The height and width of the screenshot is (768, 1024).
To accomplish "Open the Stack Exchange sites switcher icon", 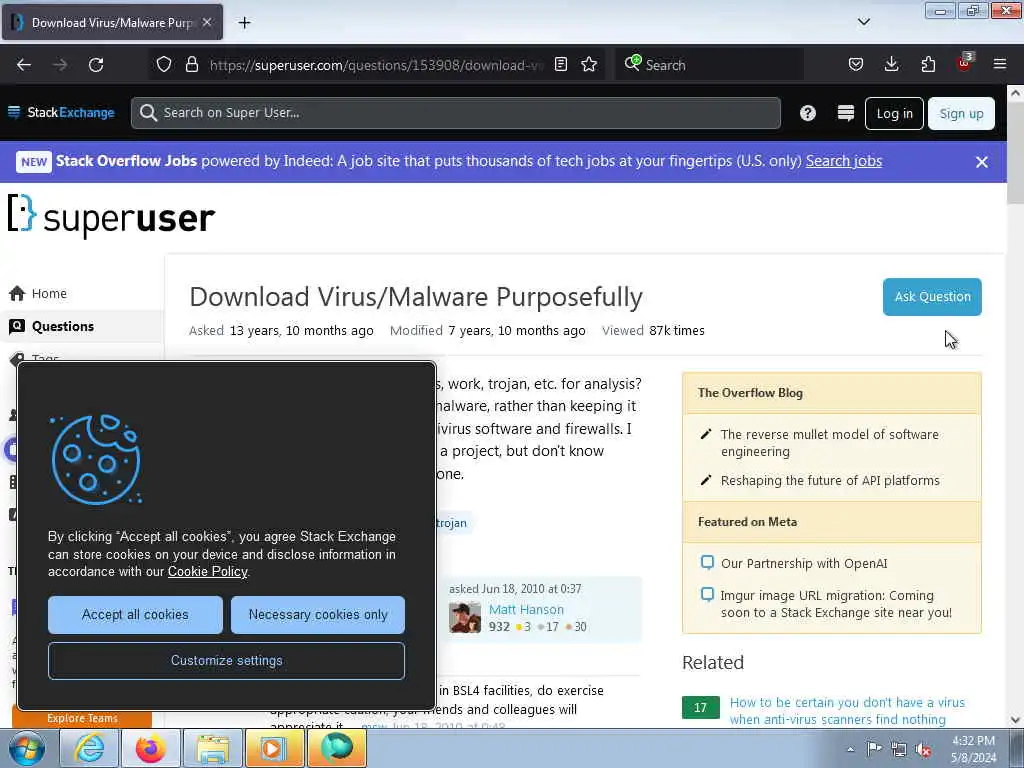I will [846, 113].
